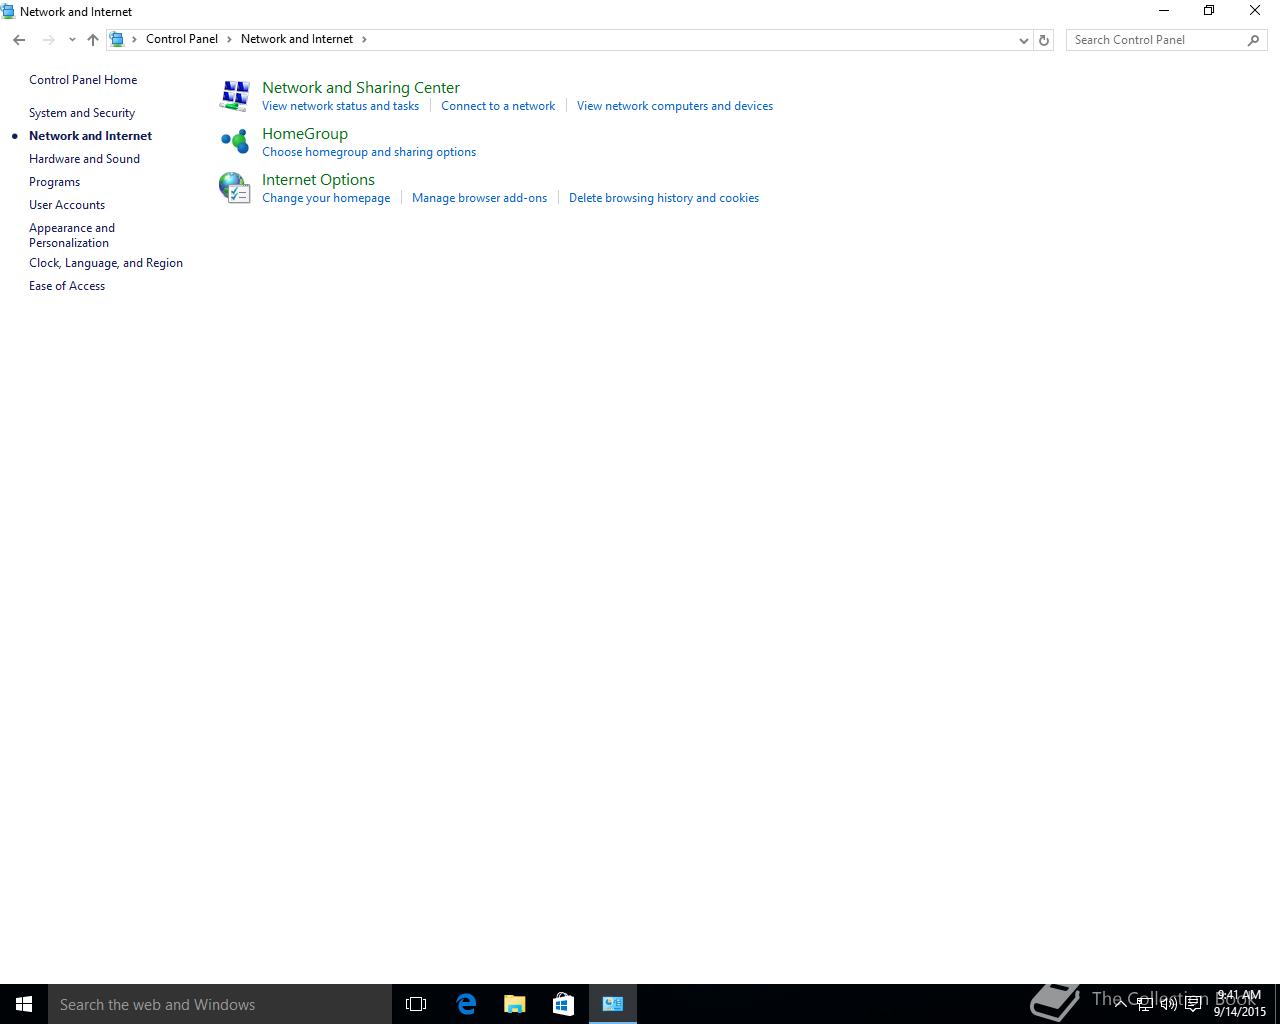Open Control Panel Home
The image size is (1280, 1024).
(83, 80)
